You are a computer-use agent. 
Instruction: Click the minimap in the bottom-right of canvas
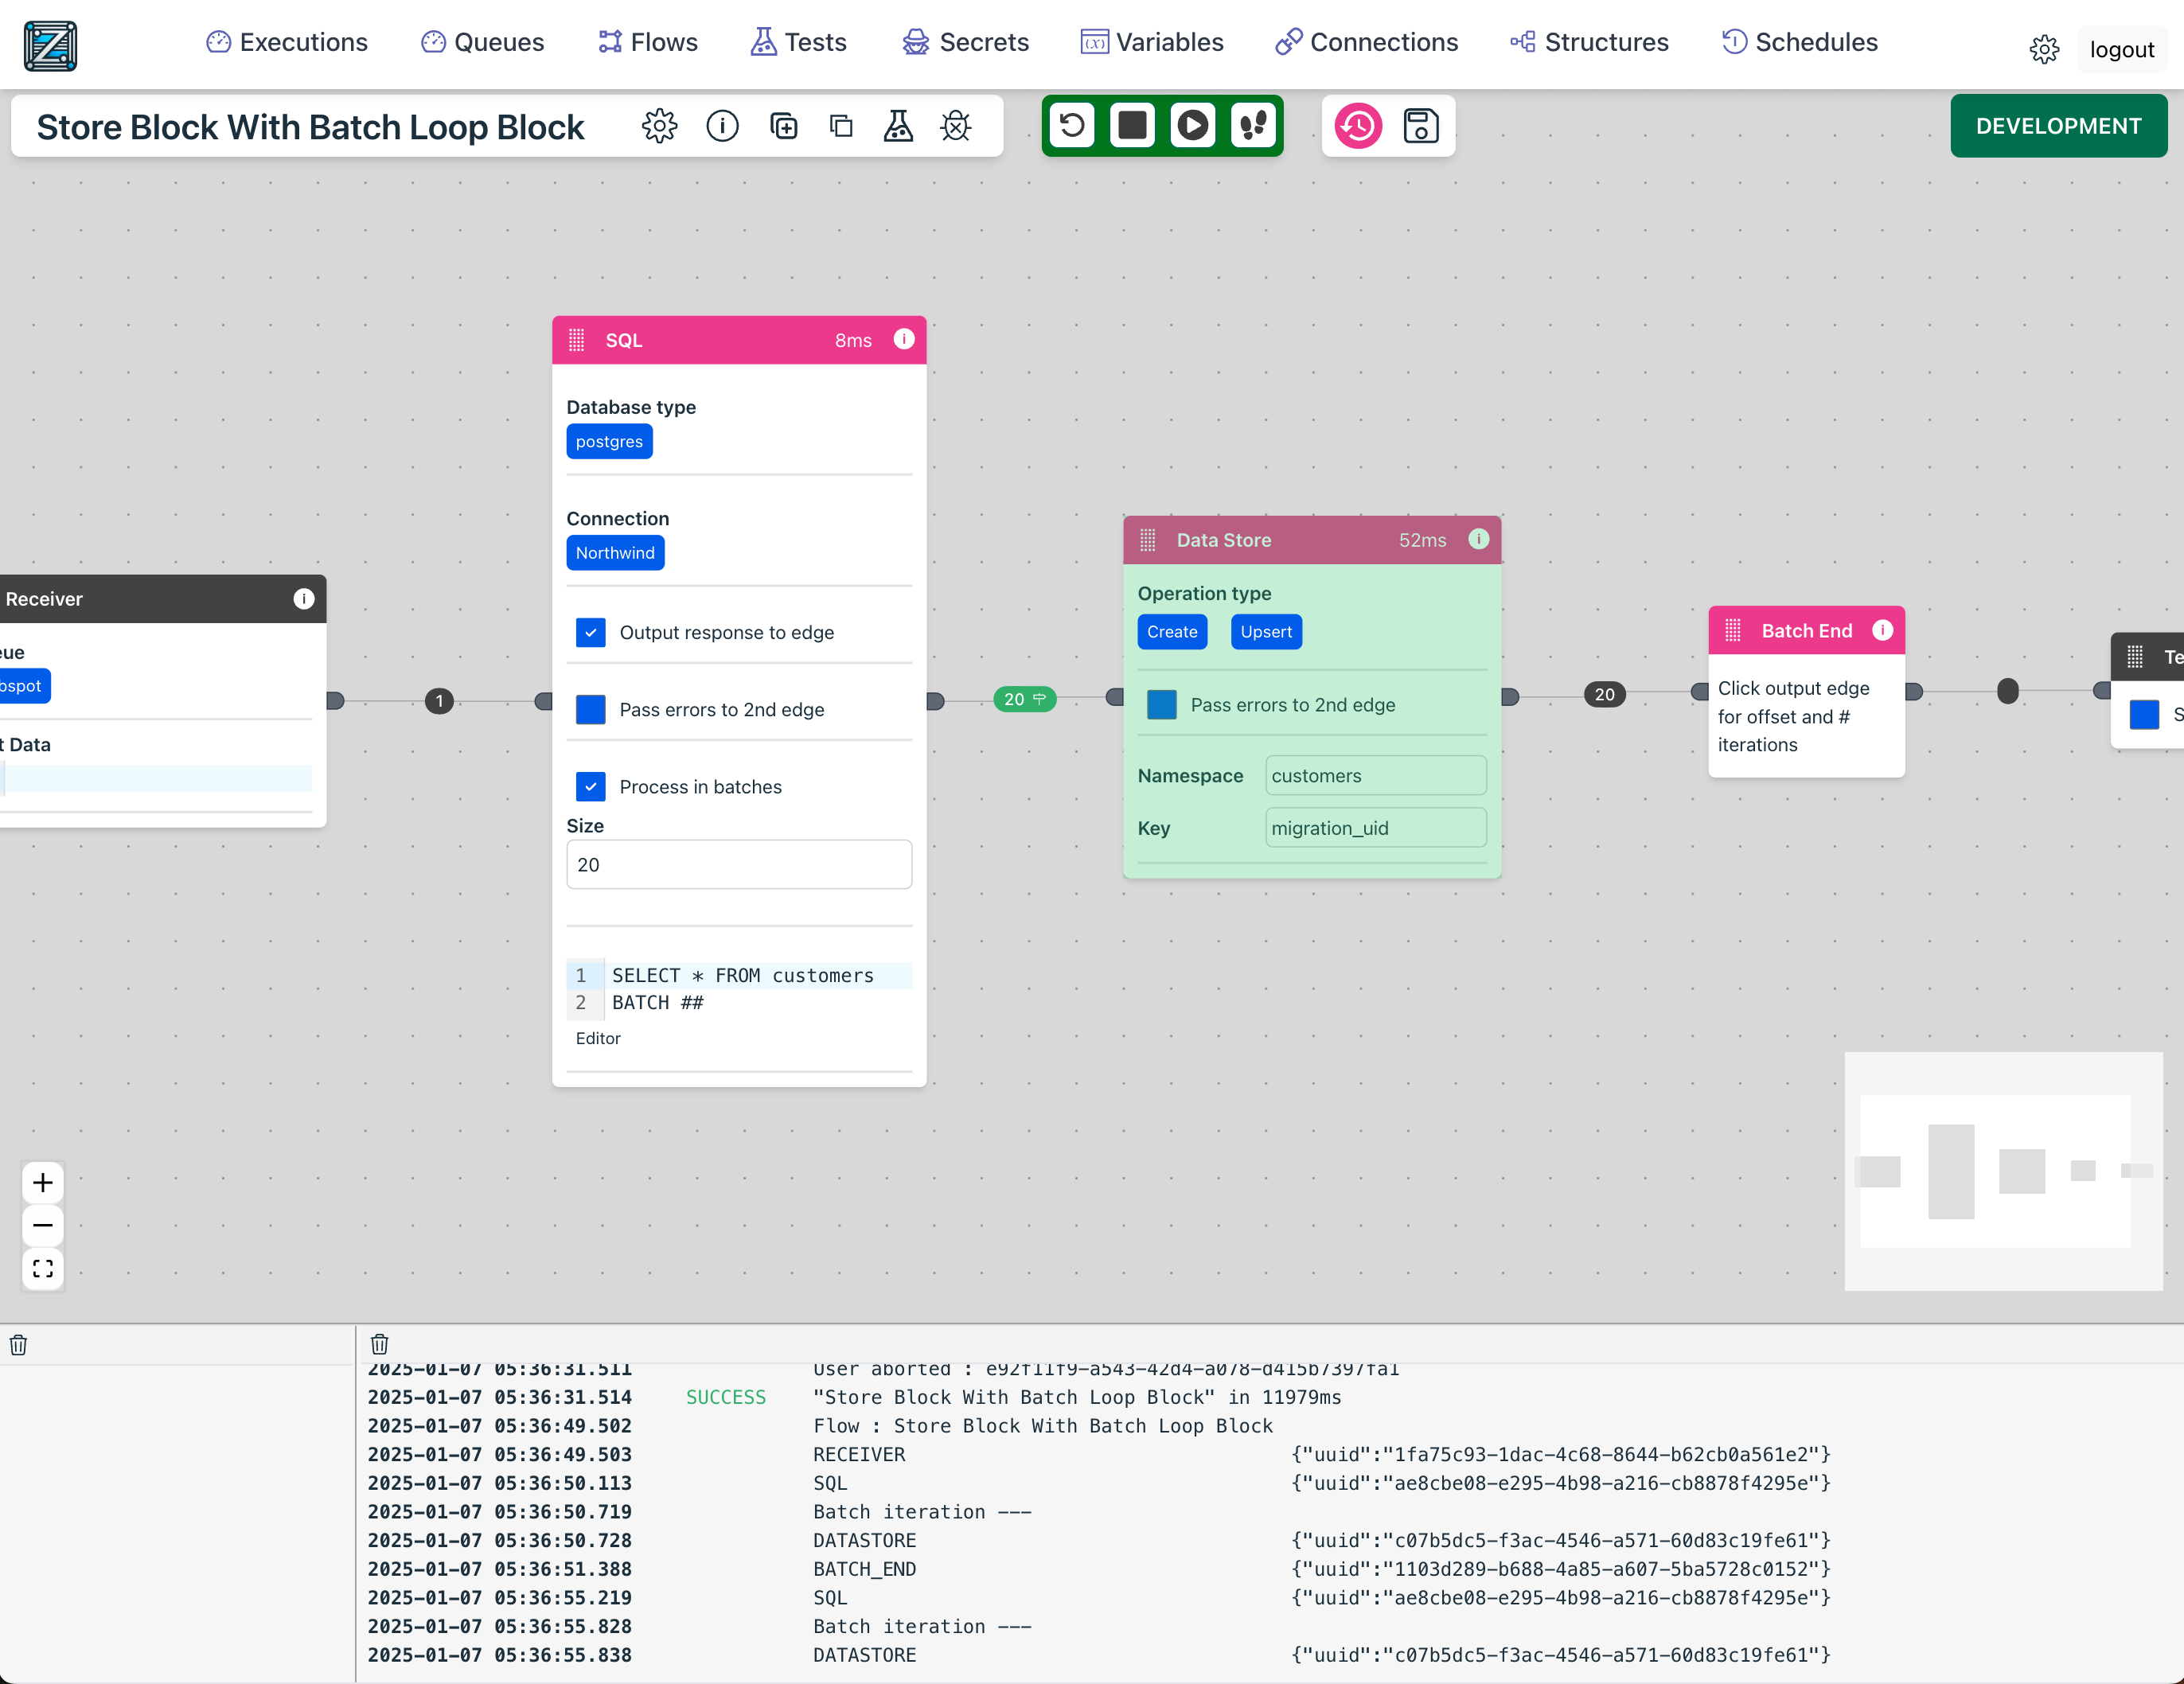[2003, 1170]
